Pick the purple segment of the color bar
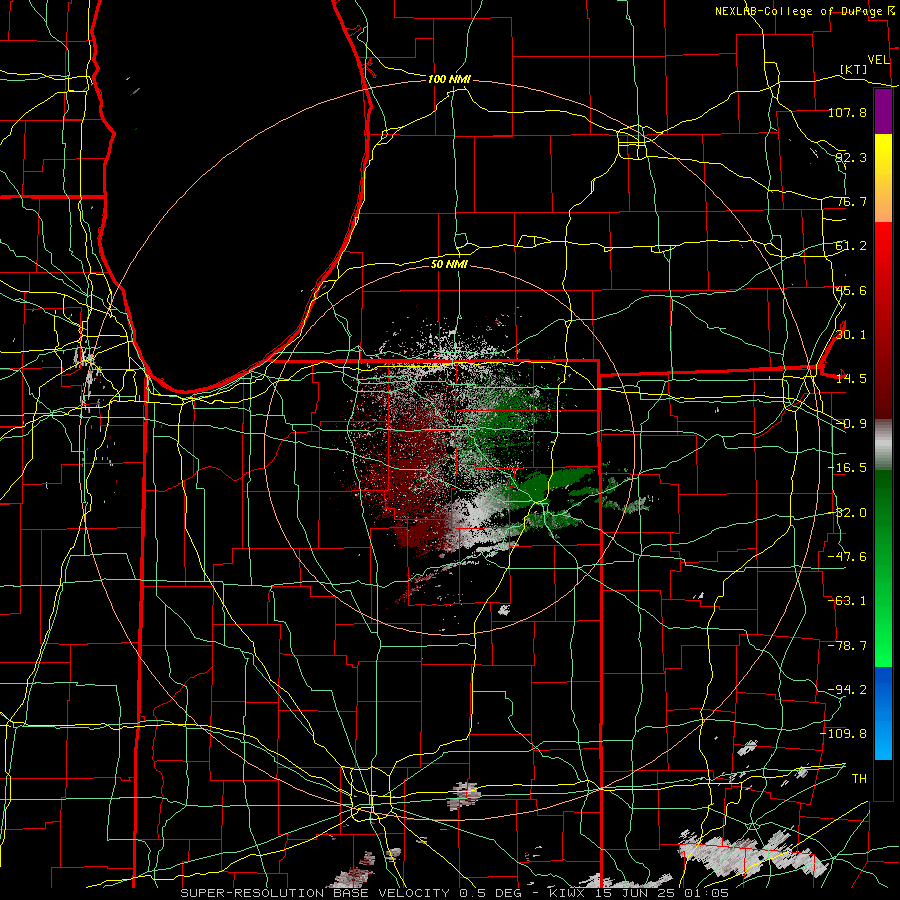Screen dimensions: 900x900 883,111
